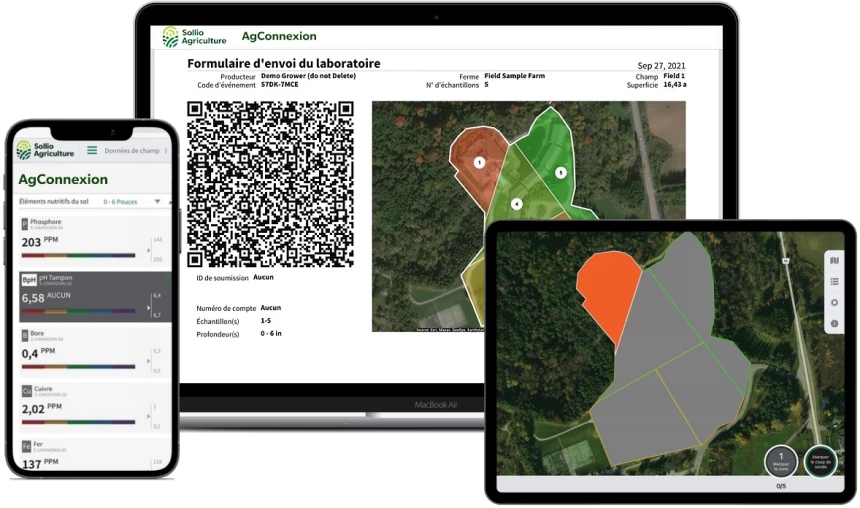
Task: Select the Fer Fe element icon
Action: coord(26,446)
